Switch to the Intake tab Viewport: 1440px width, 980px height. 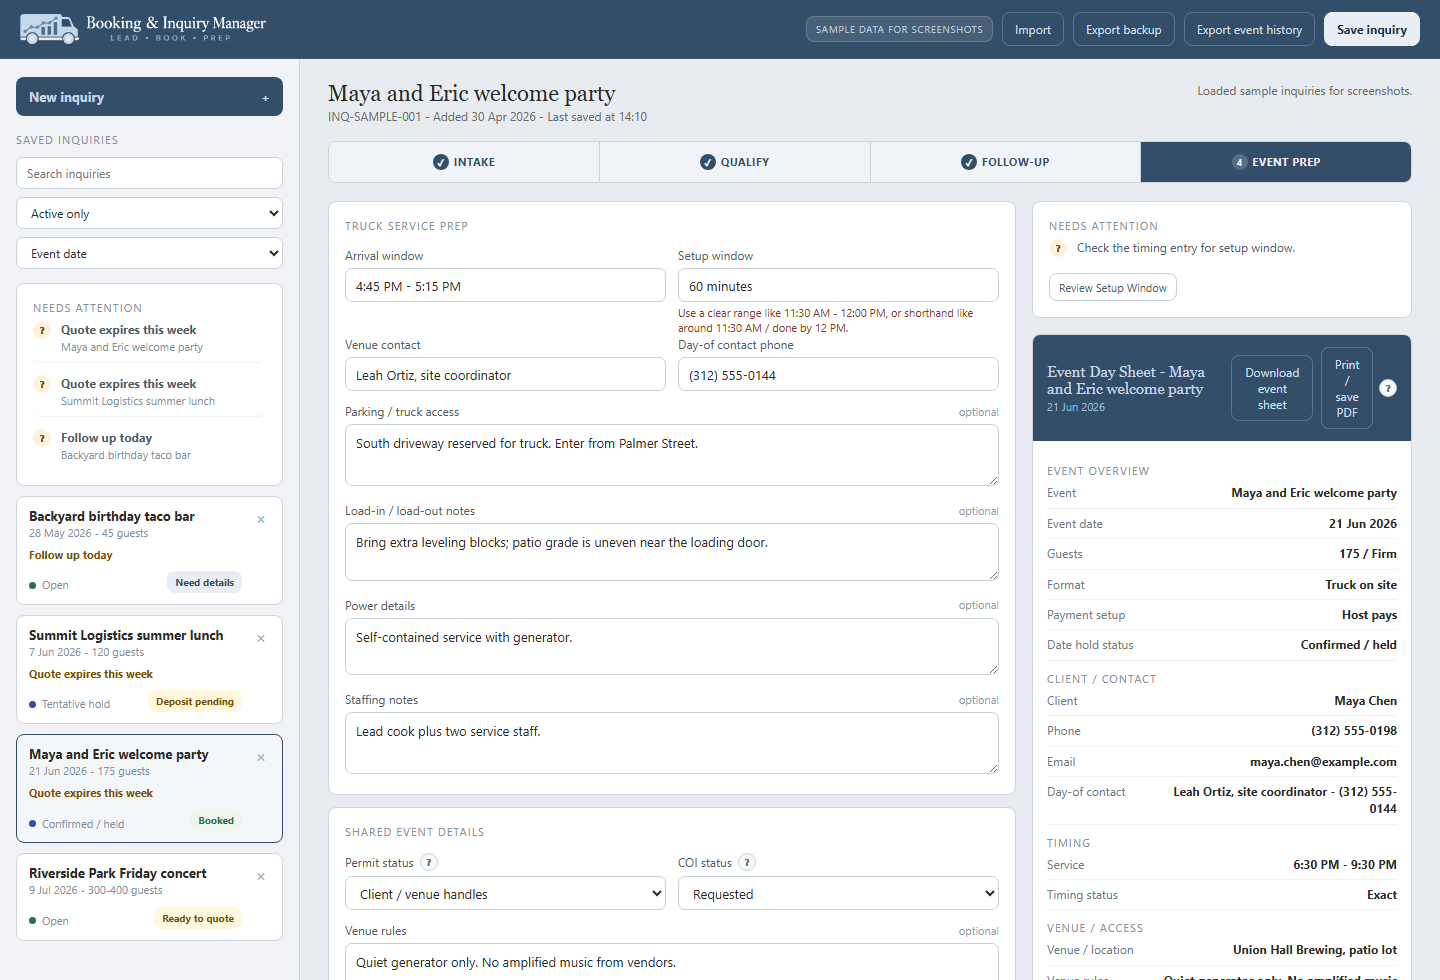(x=464, y=162)
